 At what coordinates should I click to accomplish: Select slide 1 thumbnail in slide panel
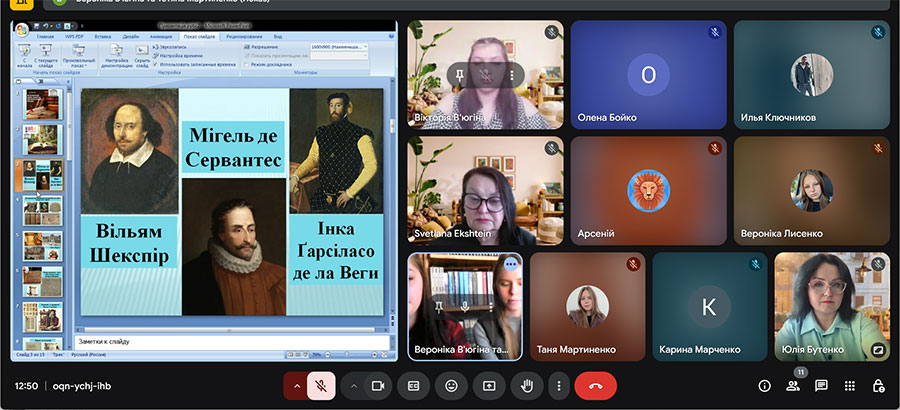(x=42, y=104)
